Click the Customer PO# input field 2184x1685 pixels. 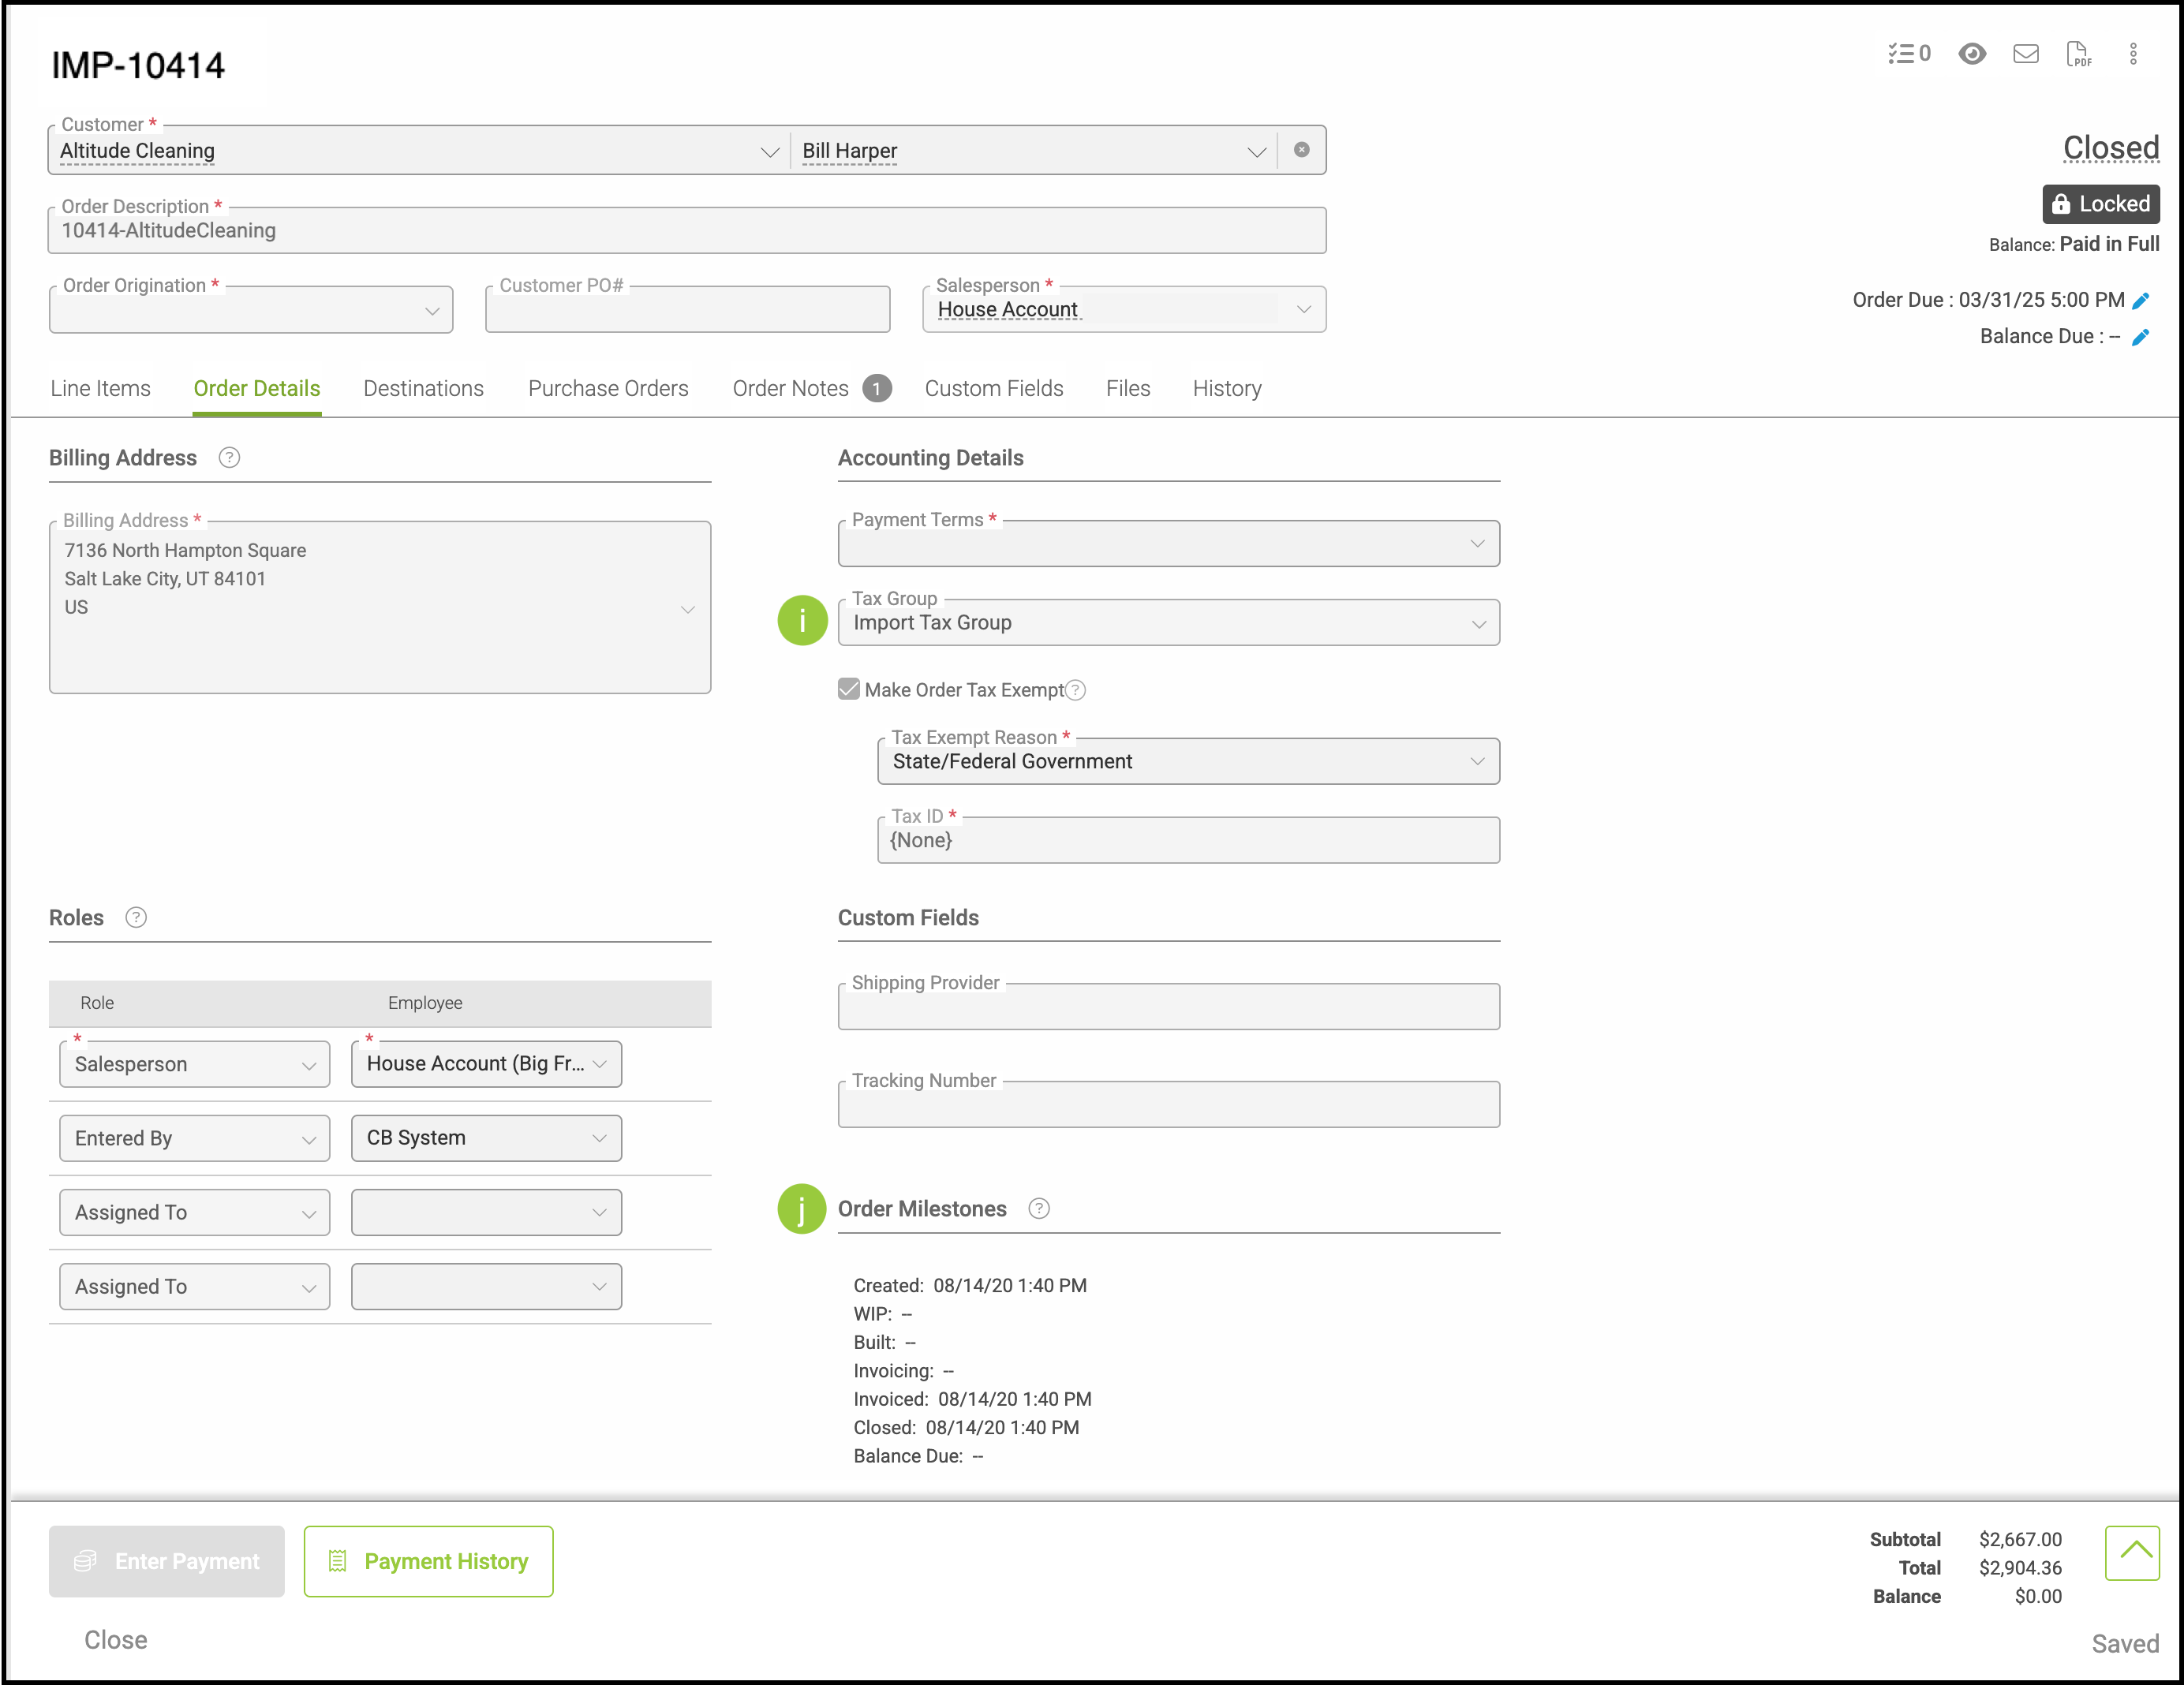point(687,311)
